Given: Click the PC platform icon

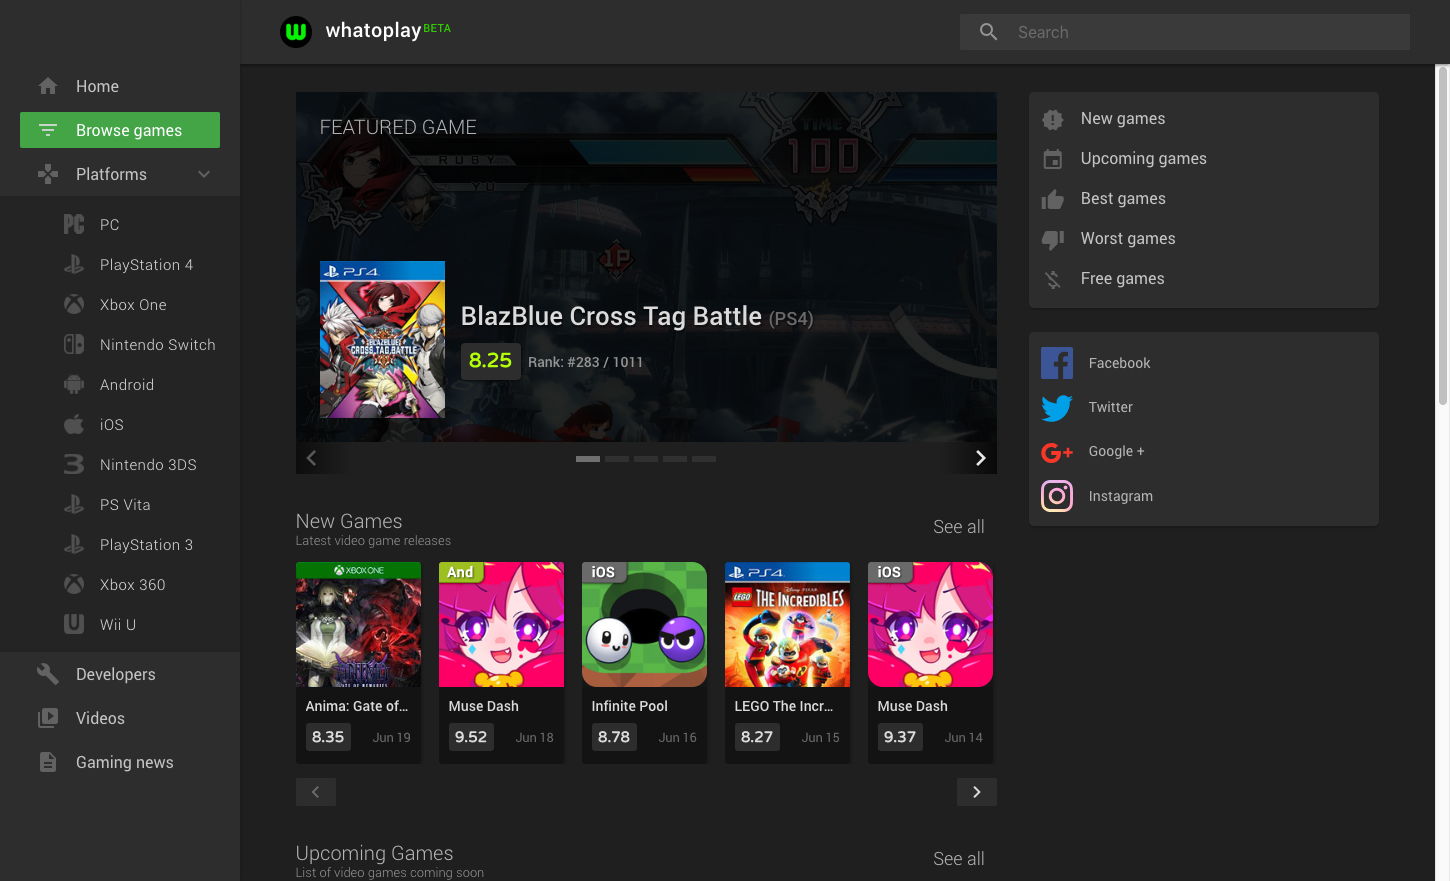Looking at the screenshot, I should point(74,225).
